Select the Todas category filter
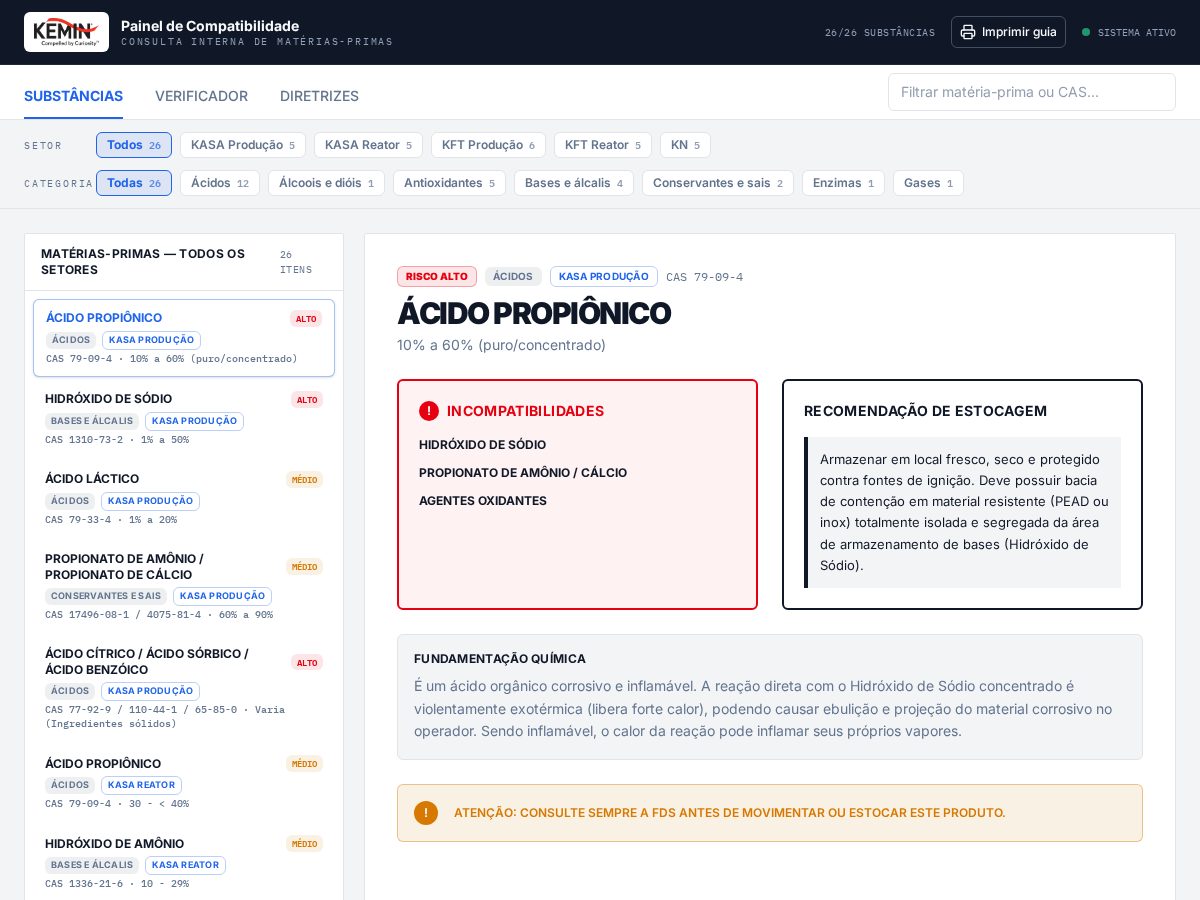1200x900 pixels. click(x=134, y=183)
